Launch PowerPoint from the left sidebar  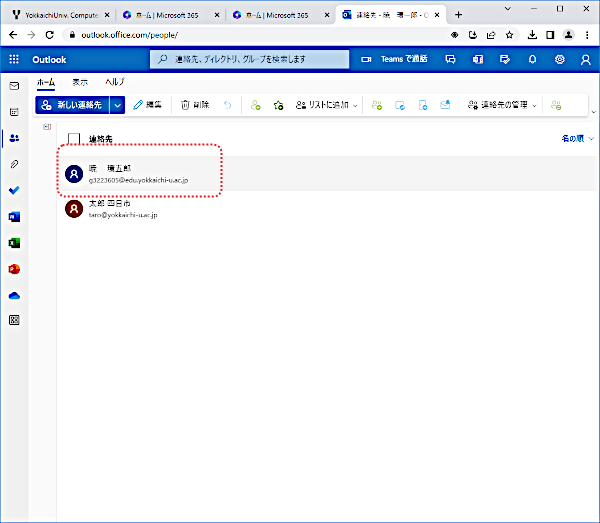pos(14,269)
